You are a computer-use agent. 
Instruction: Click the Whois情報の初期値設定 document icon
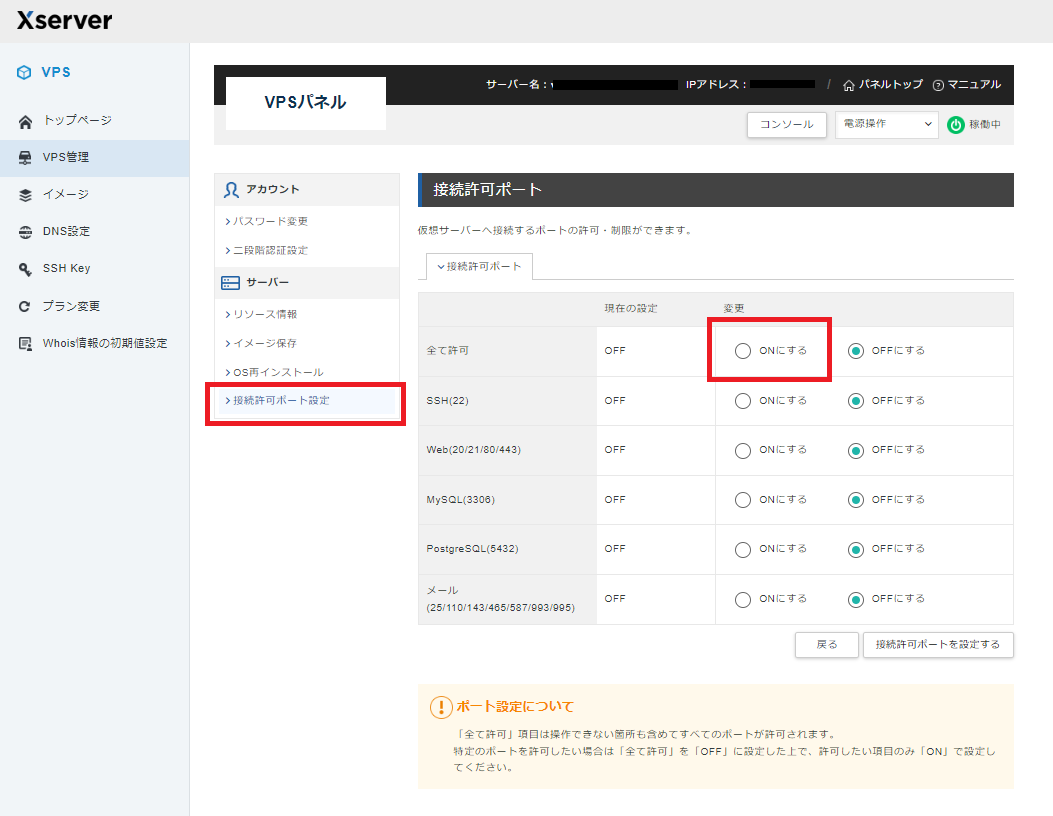point(26,343)
